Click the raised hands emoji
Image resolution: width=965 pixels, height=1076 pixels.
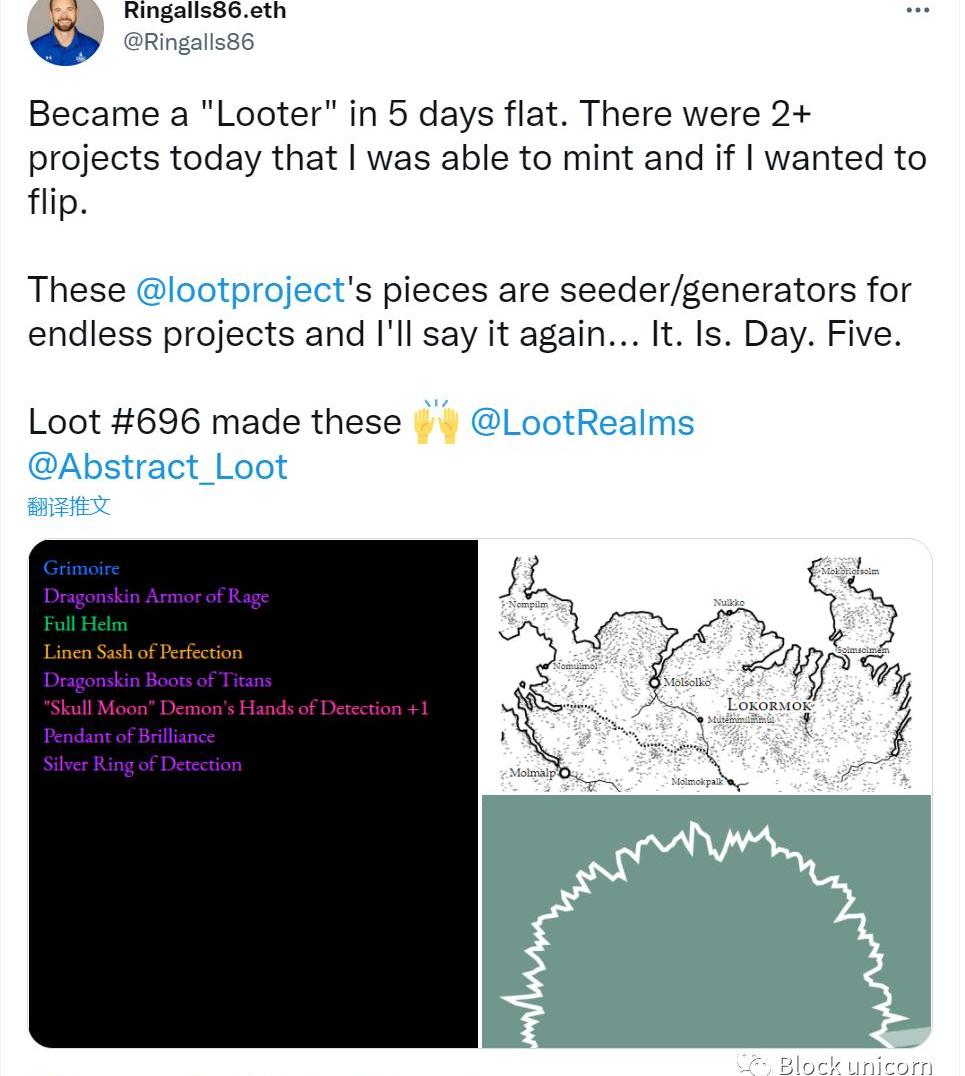tap(435, 421)
